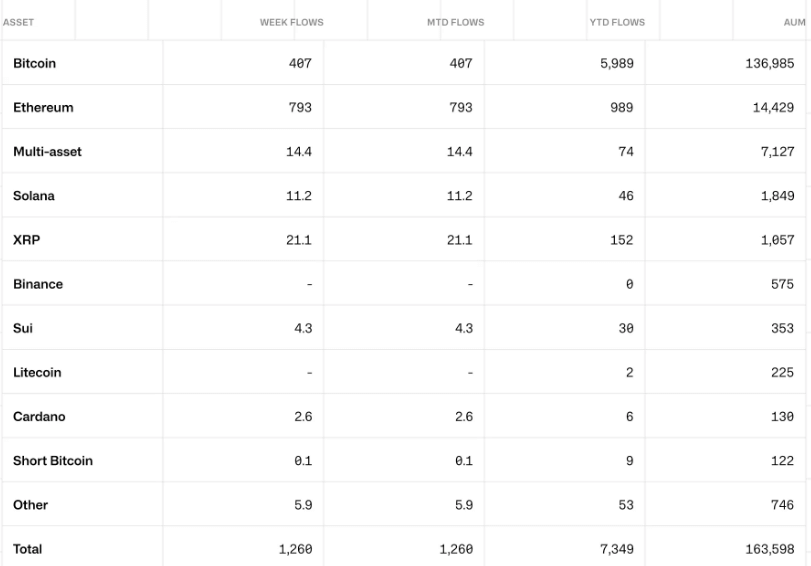
Task: Select the Litecoin row label
Action: [37, 372]
